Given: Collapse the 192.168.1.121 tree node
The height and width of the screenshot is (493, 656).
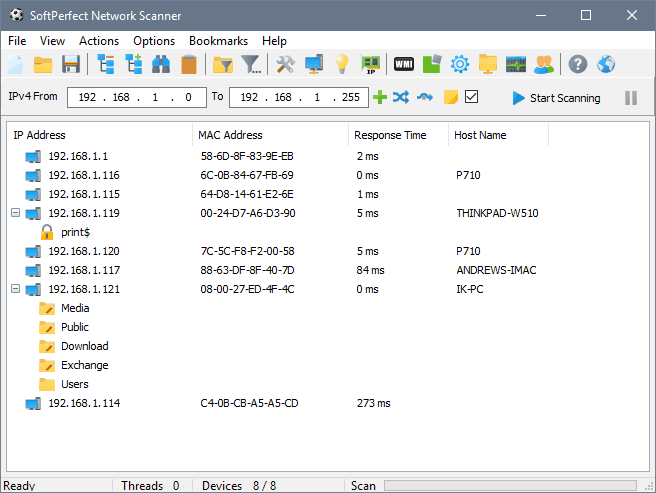Looking at the screenshot, I should click(x=15, y=289).
